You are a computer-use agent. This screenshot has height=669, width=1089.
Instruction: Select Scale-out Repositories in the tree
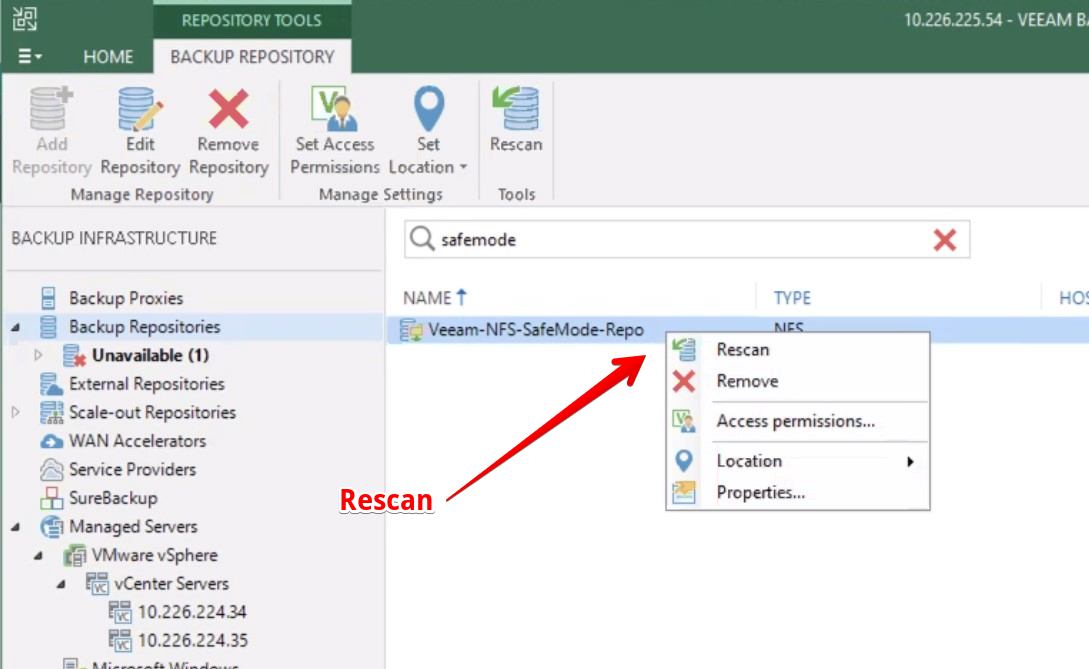[152, 413]
